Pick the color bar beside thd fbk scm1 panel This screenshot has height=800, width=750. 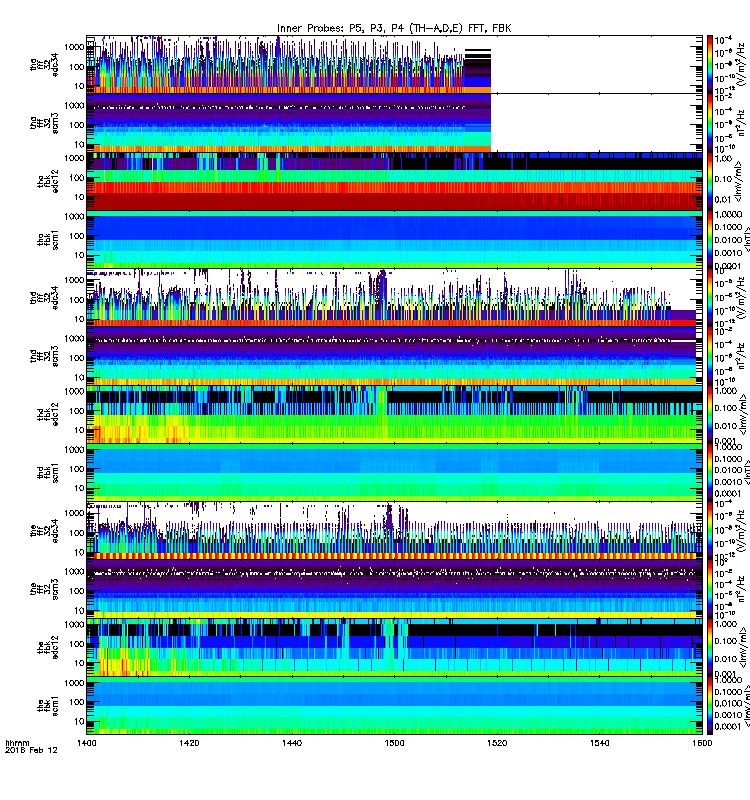pos(709,473)
